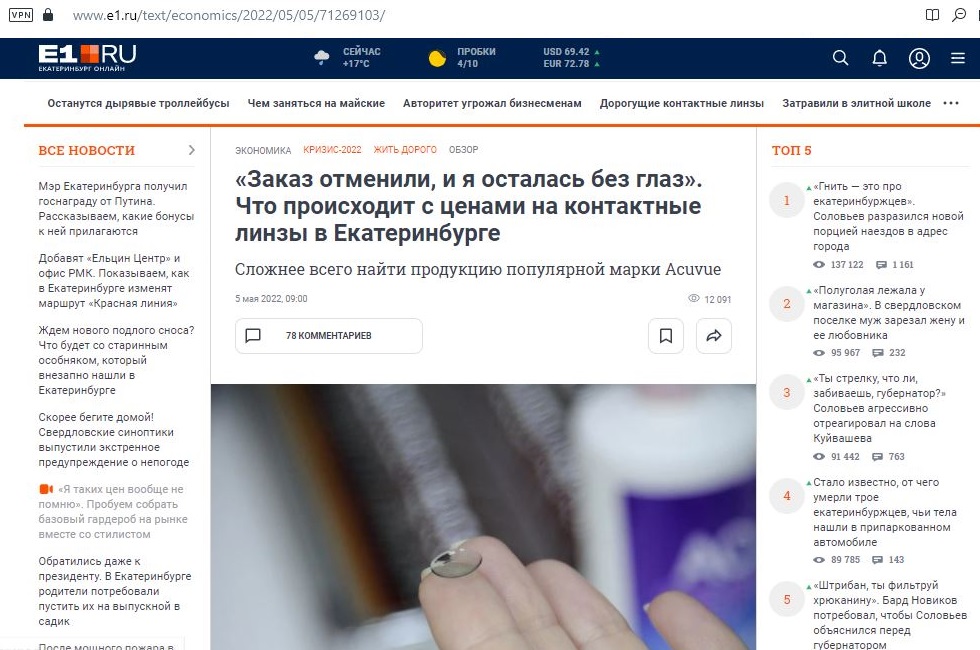Bookmark this article
Screen dimensions: 980x650
(665, 336)
